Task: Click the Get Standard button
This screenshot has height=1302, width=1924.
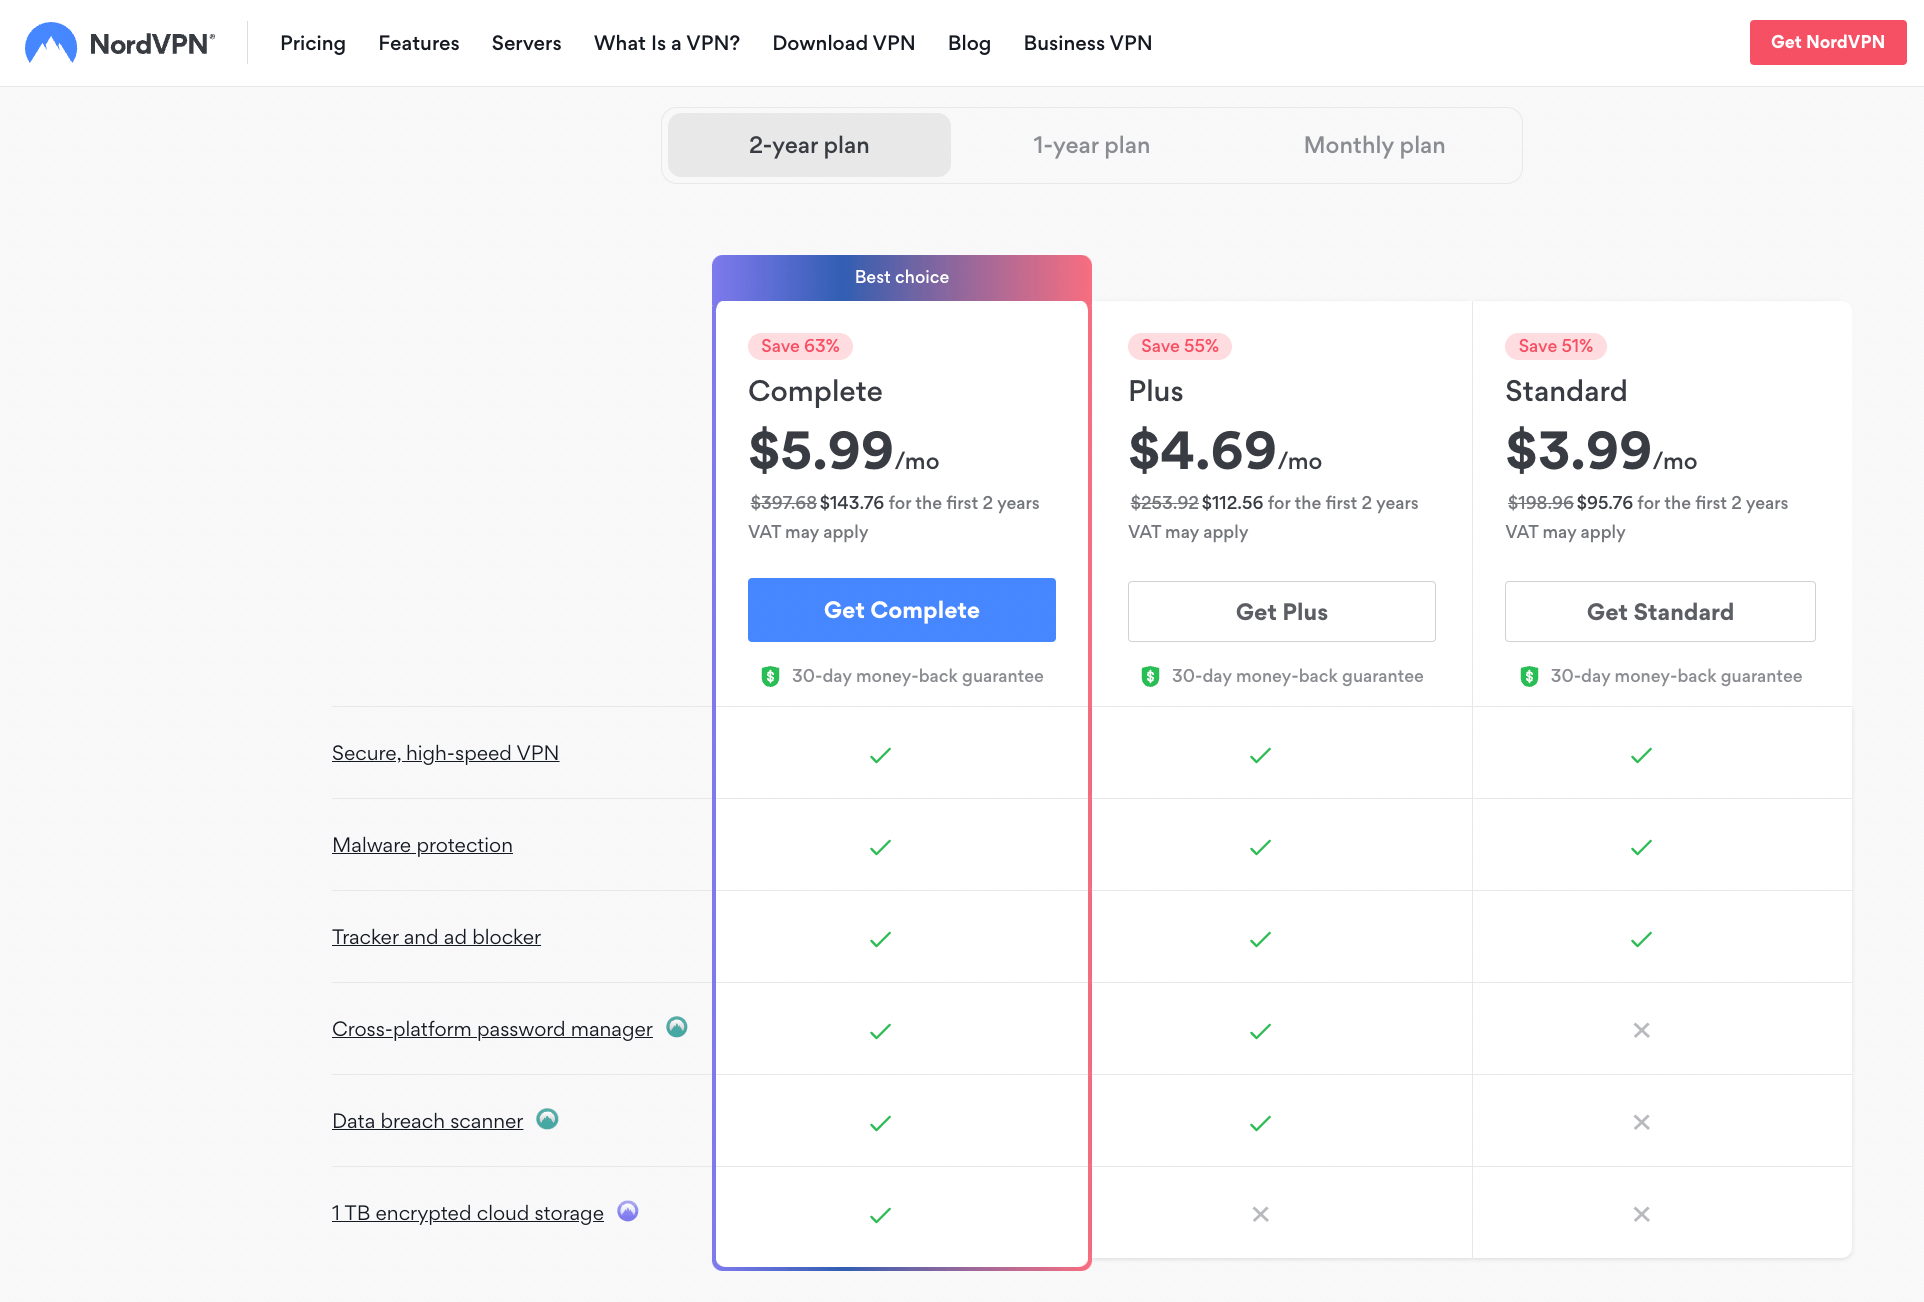Action: [1659, 611]
